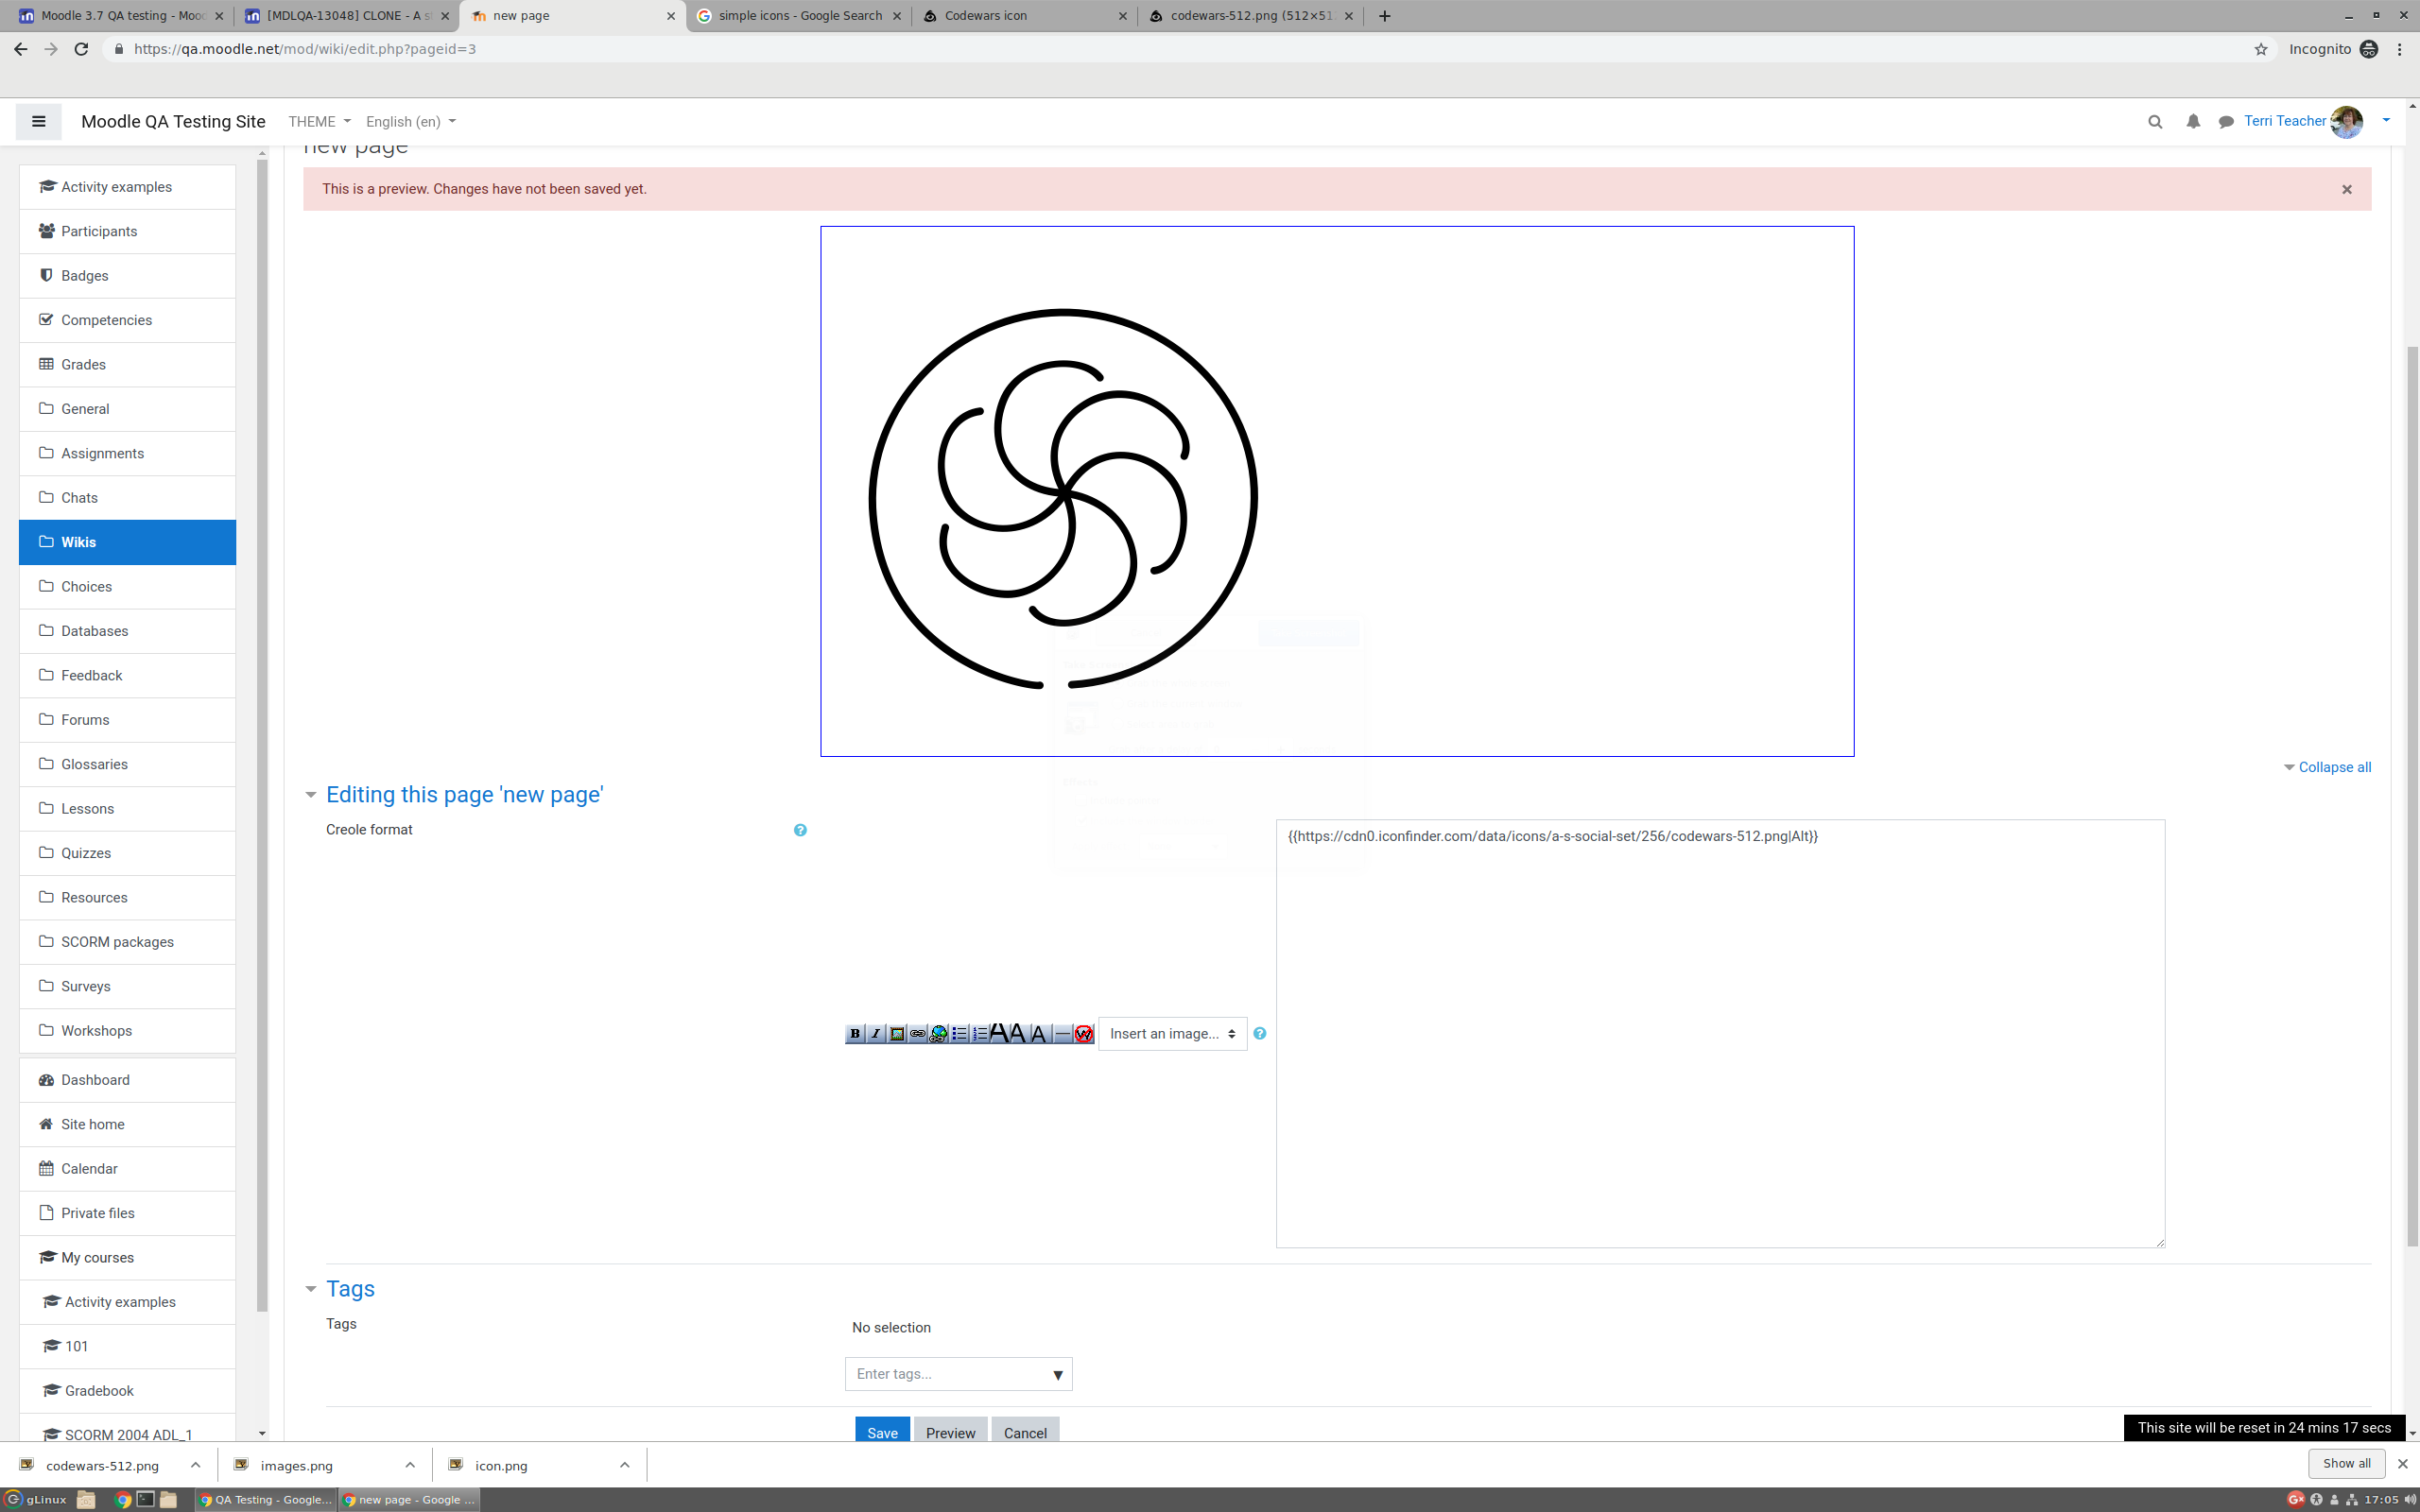Click into the Creole format text area

click(1720, 1033)
